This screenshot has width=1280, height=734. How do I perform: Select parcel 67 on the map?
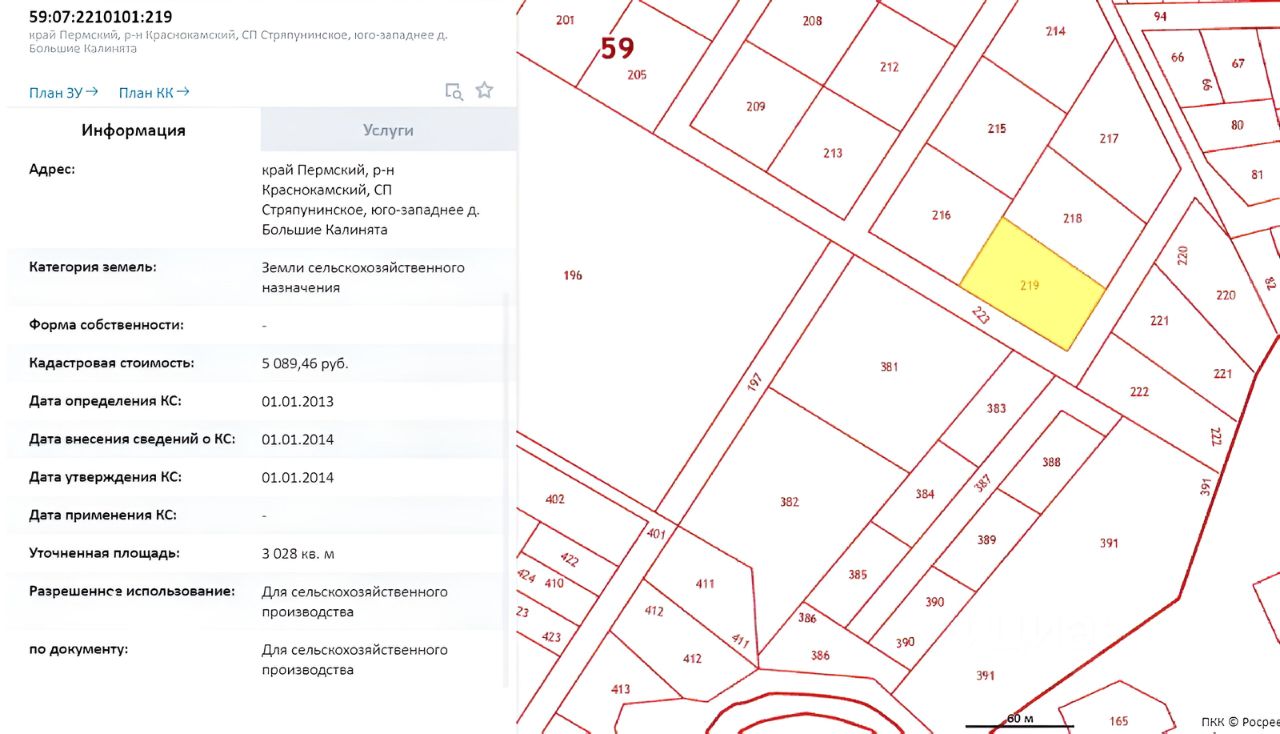(1238, 63)
